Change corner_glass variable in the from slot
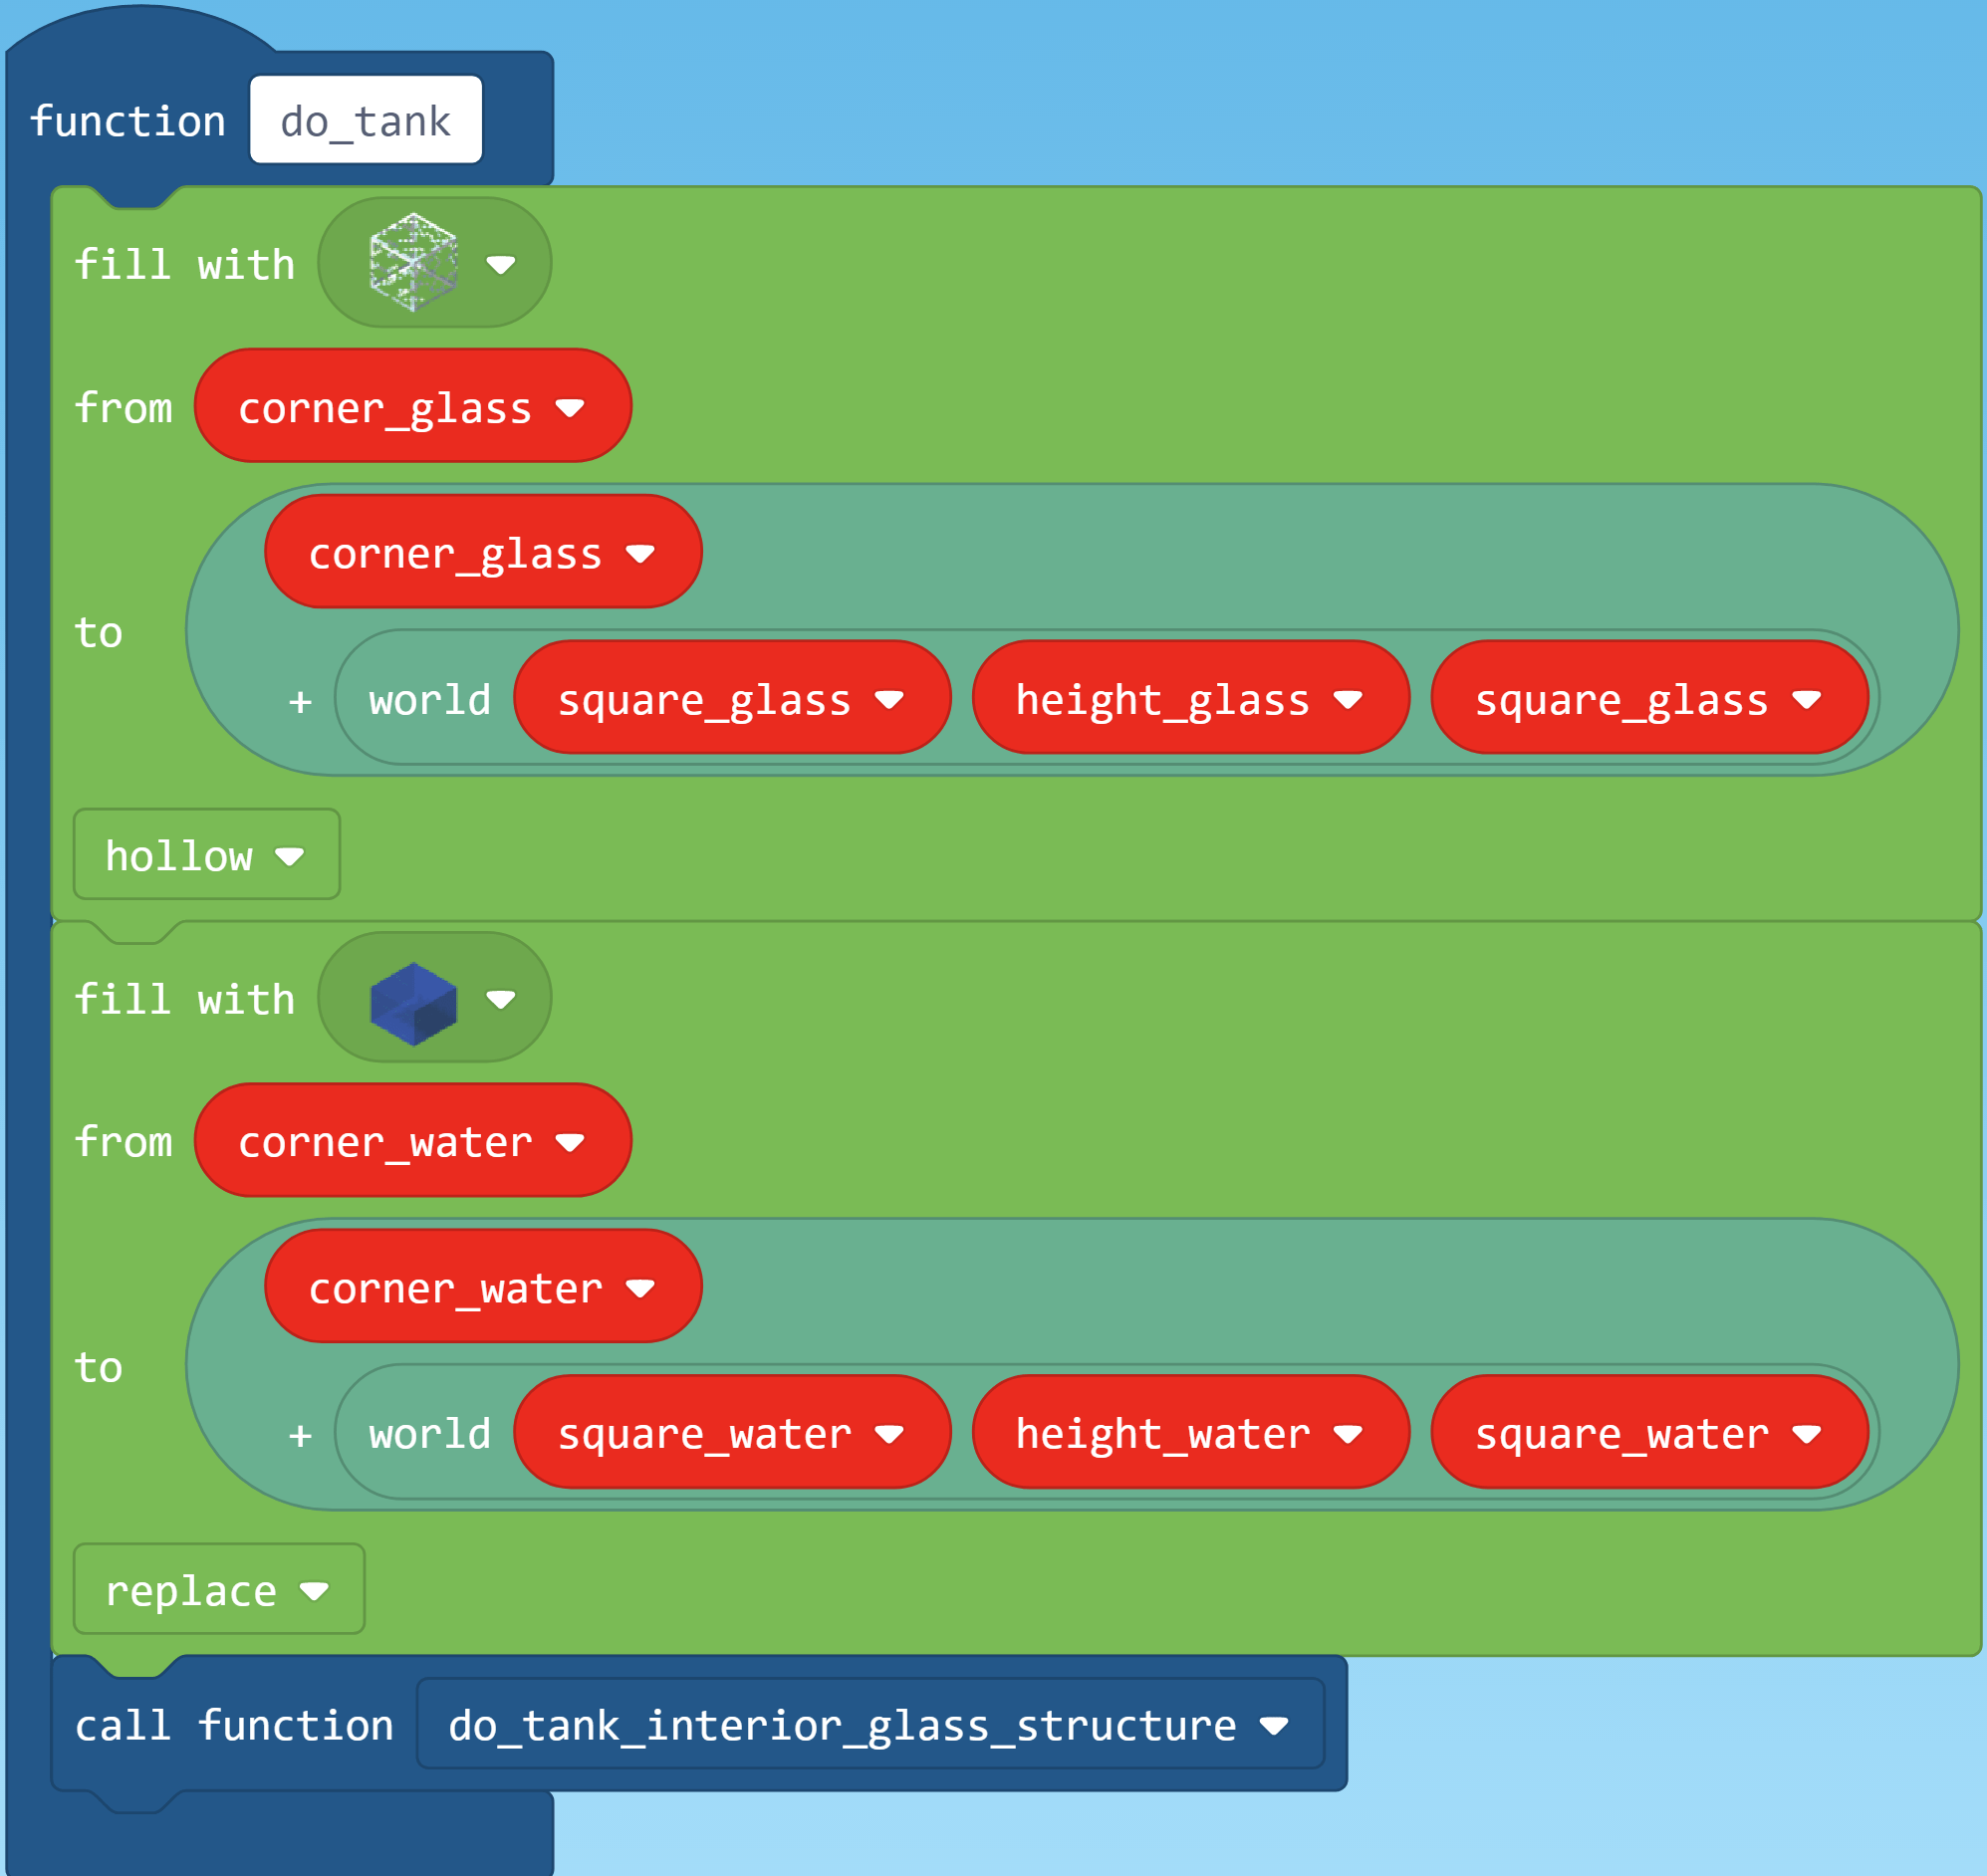 click(x=411, y=406)
